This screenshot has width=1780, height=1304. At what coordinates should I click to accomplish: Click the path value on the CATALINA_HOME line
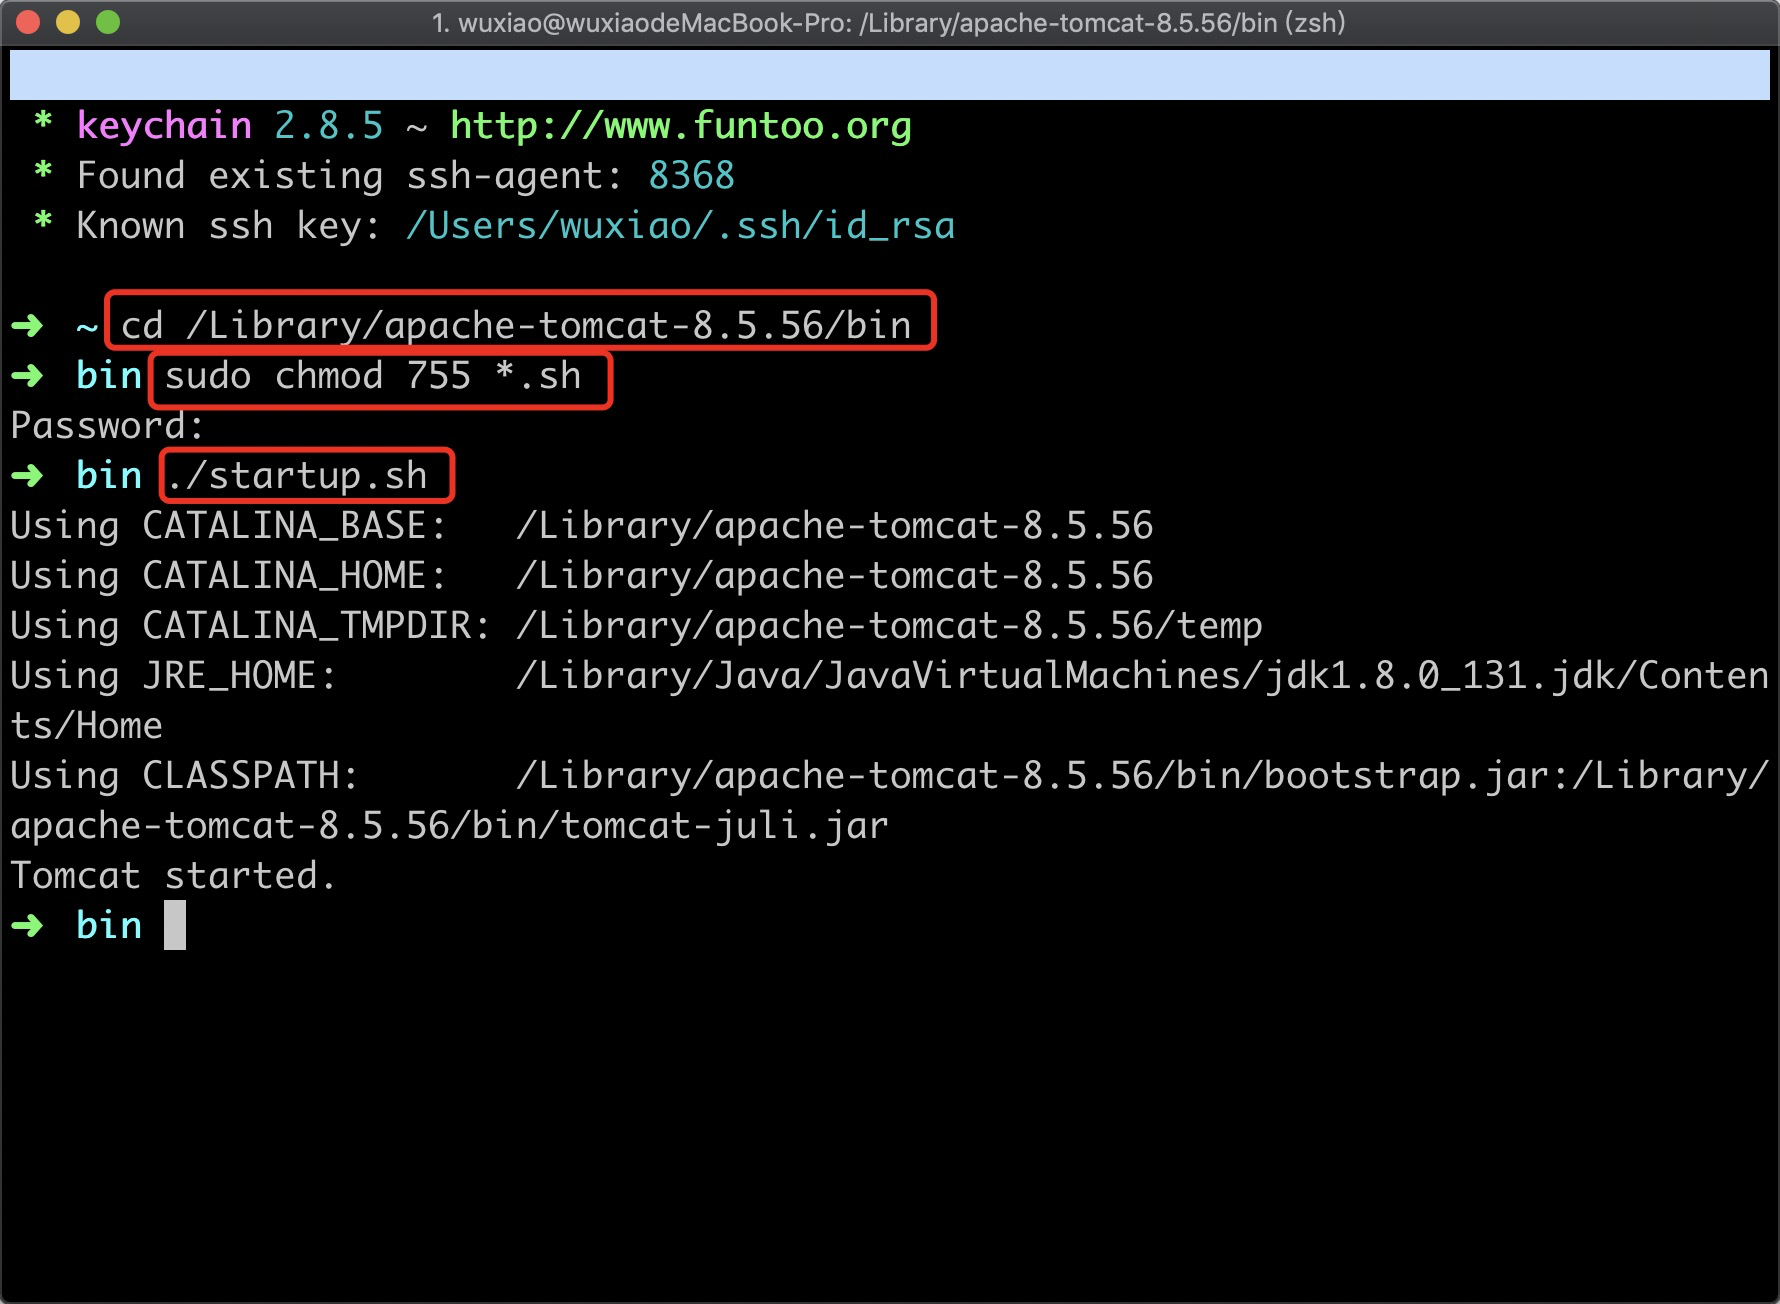click(835, 576)
